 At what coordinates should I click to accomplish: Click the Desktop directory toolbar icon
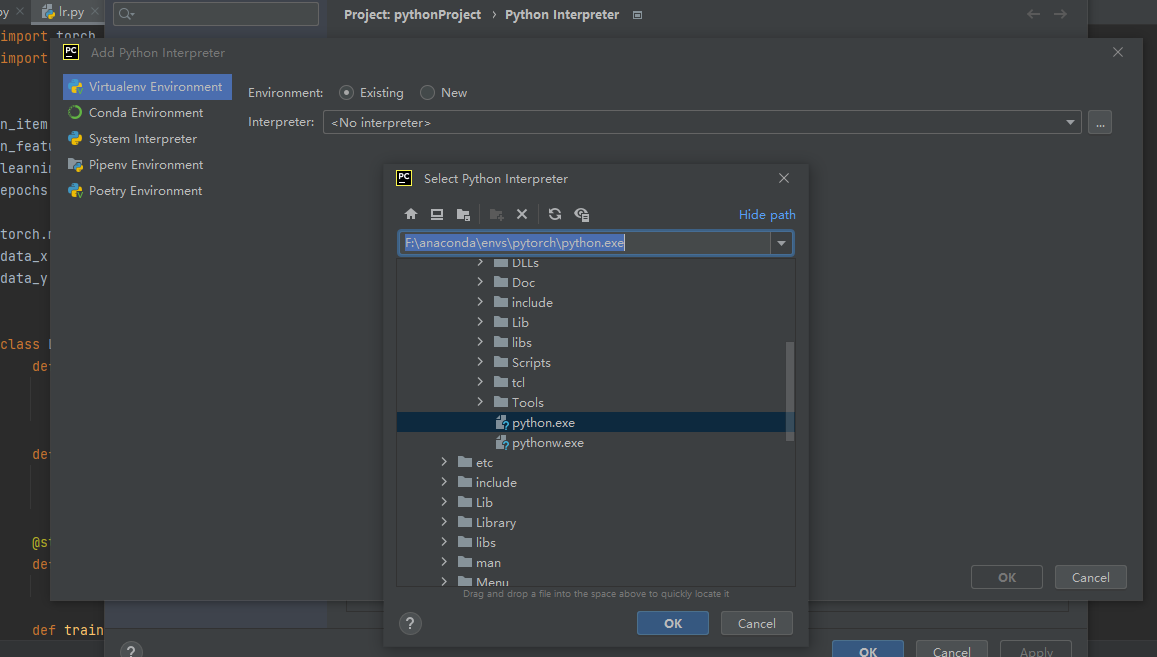[x=437, y=214]
